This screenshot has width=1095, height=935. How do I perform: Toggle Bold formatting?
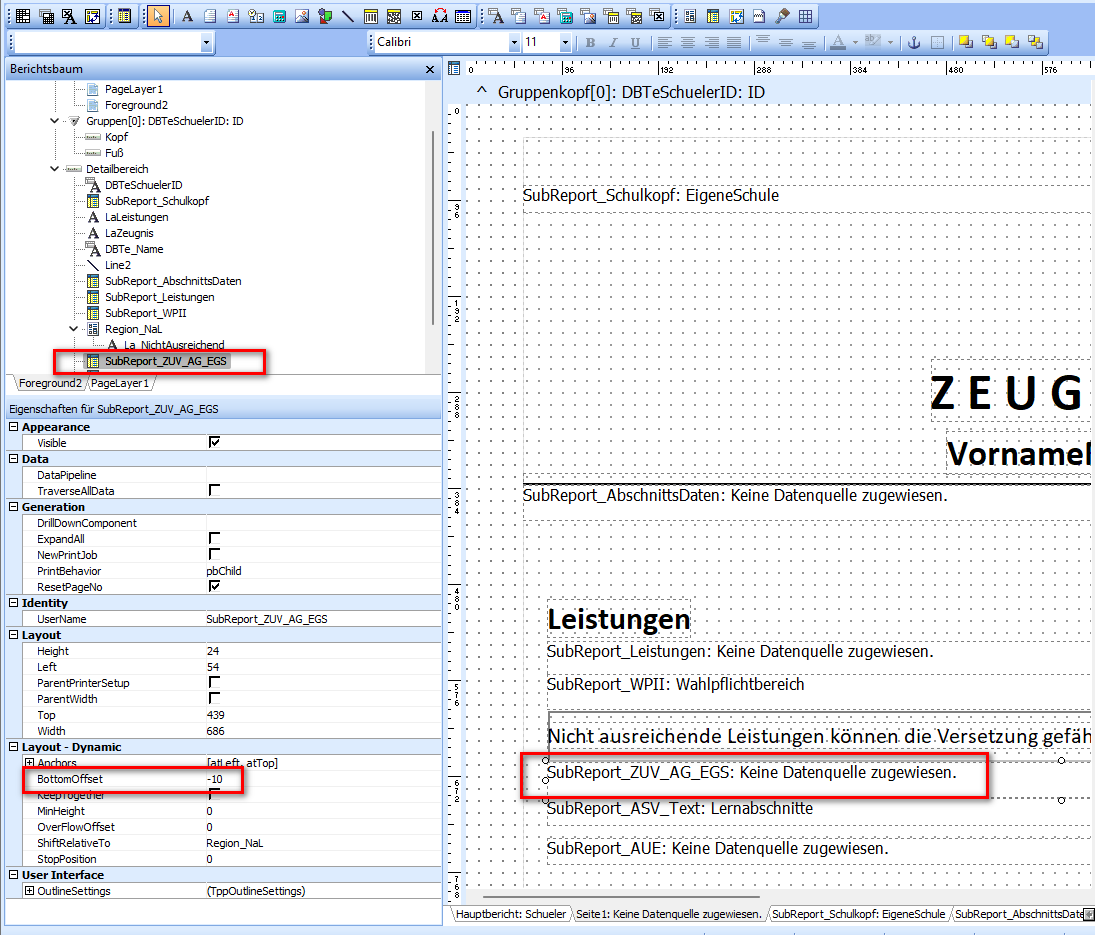(x=590, y=43)
